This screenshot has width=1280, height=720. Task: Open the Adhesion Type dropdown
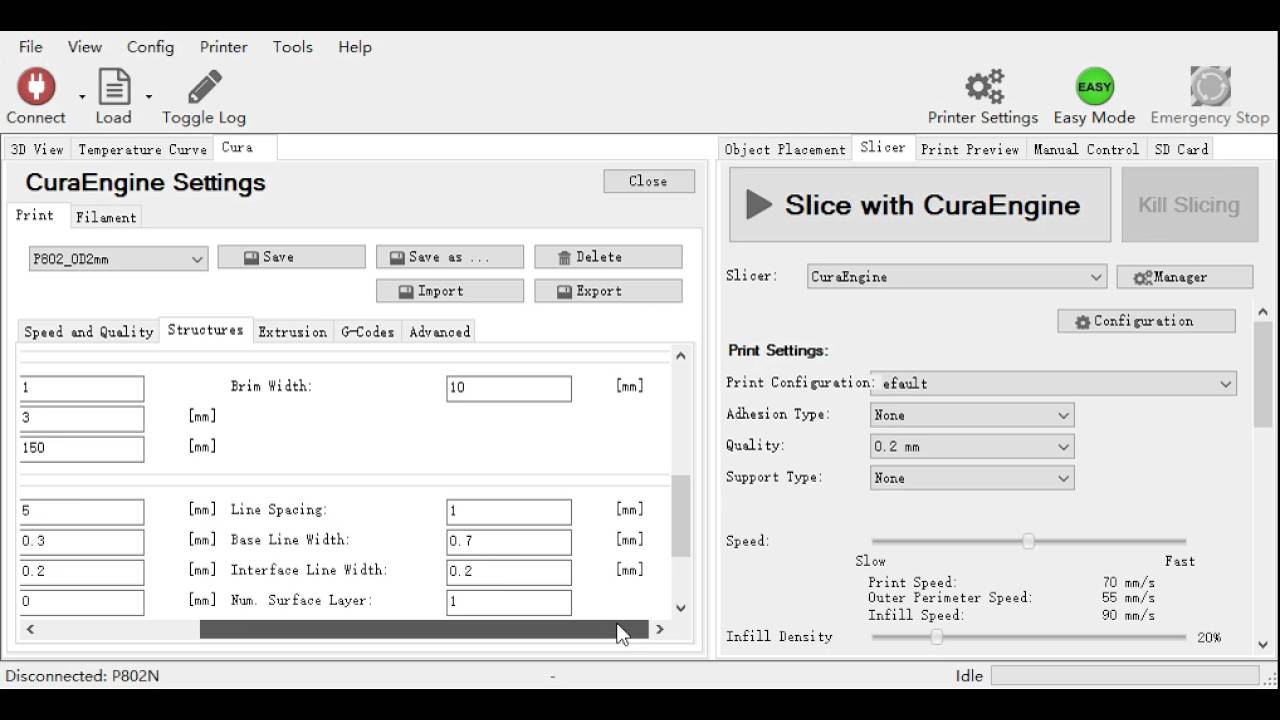click(x=972, y=415)
